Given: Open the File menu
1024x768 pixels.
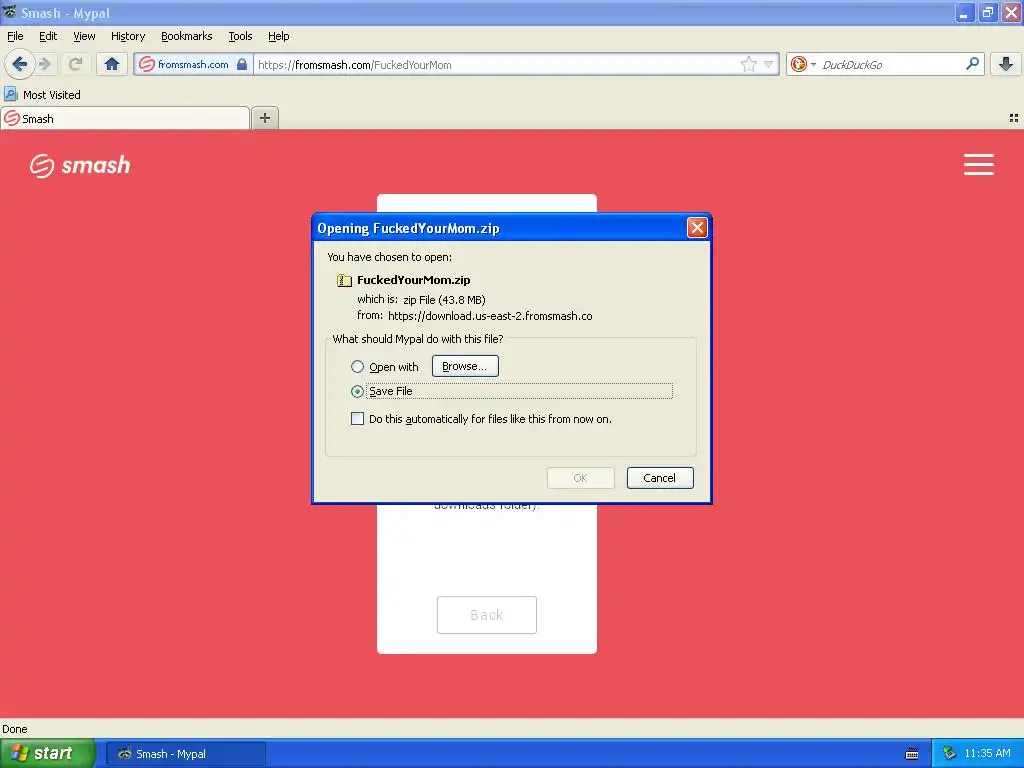Looking at the screenshot, I should (x=15, y=36).
